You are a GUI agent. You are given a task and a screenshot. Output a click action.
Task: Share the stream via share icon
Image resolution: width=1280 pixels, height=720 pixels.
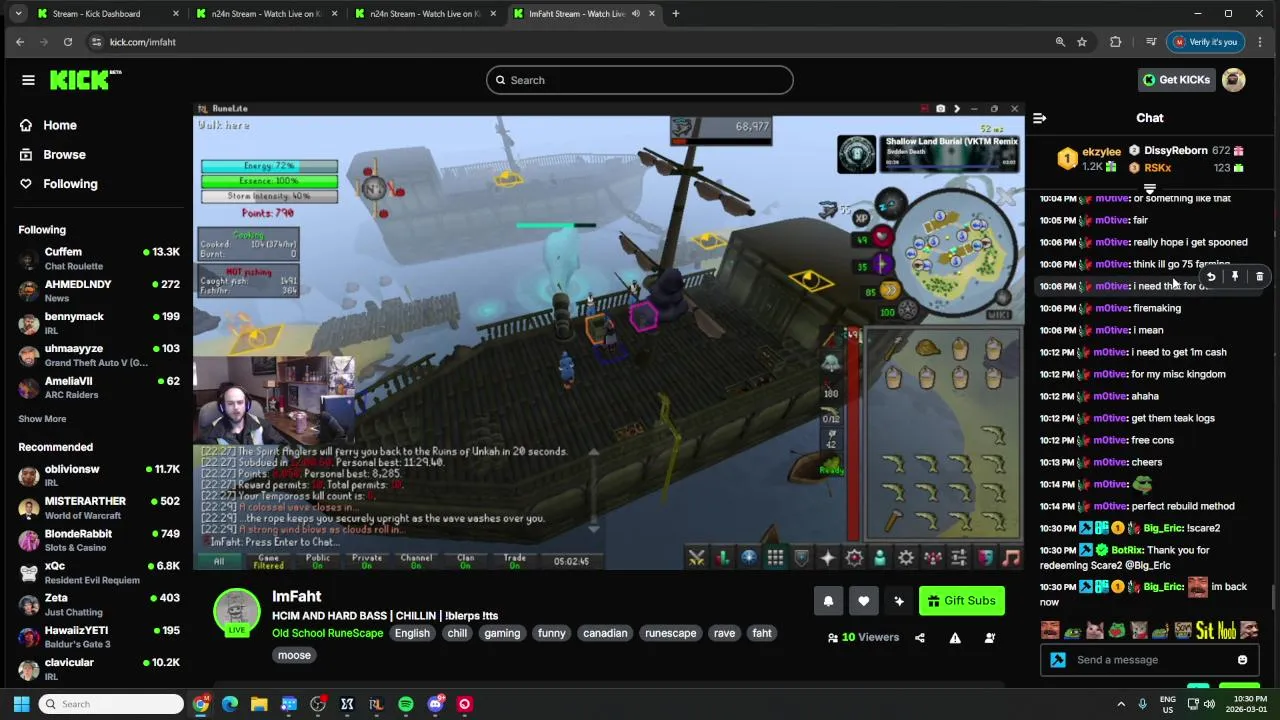coord(920,638)
